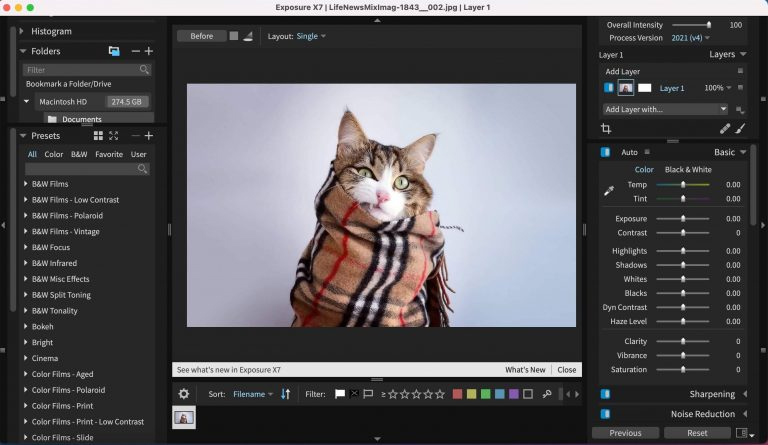Collapse the Presets panel
Image resolution: width=768 pixels, height=445 pixels.
(23, 136)
